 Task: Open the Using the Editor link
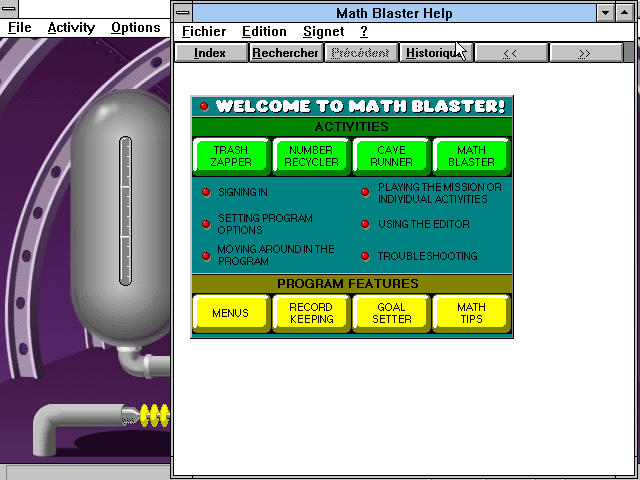424,224
